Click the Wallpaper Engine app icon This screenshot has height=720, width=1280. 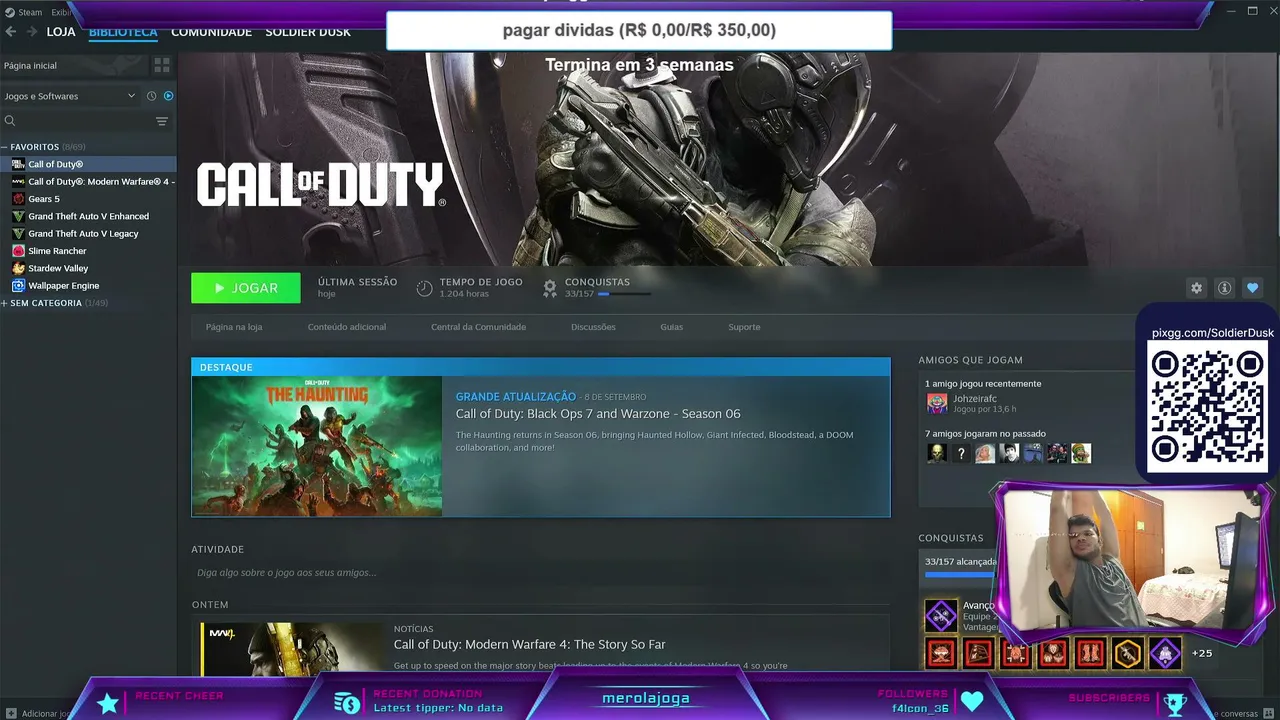[x=18, y=286]
